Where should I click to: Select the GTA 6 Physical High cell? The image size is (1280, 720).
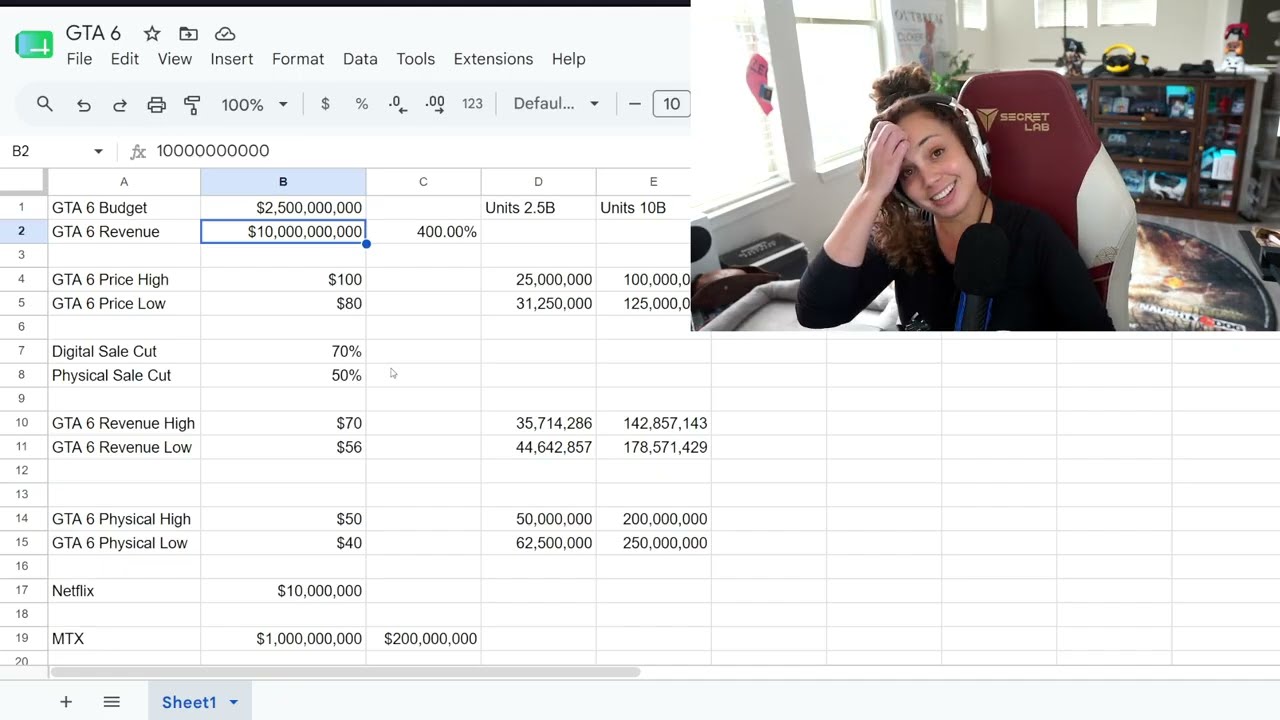click(124, 520)
